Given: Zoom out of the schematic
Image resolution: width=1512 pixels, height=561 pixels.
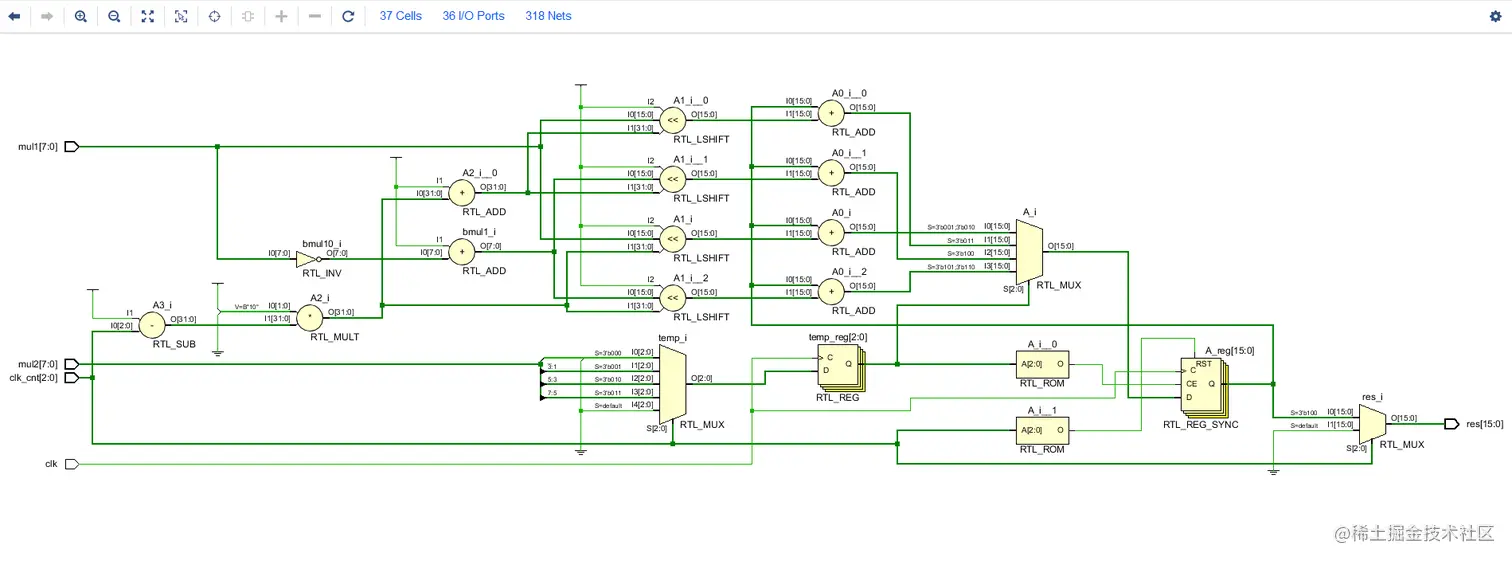Looking at the screenshot, I should pos(114,16).
